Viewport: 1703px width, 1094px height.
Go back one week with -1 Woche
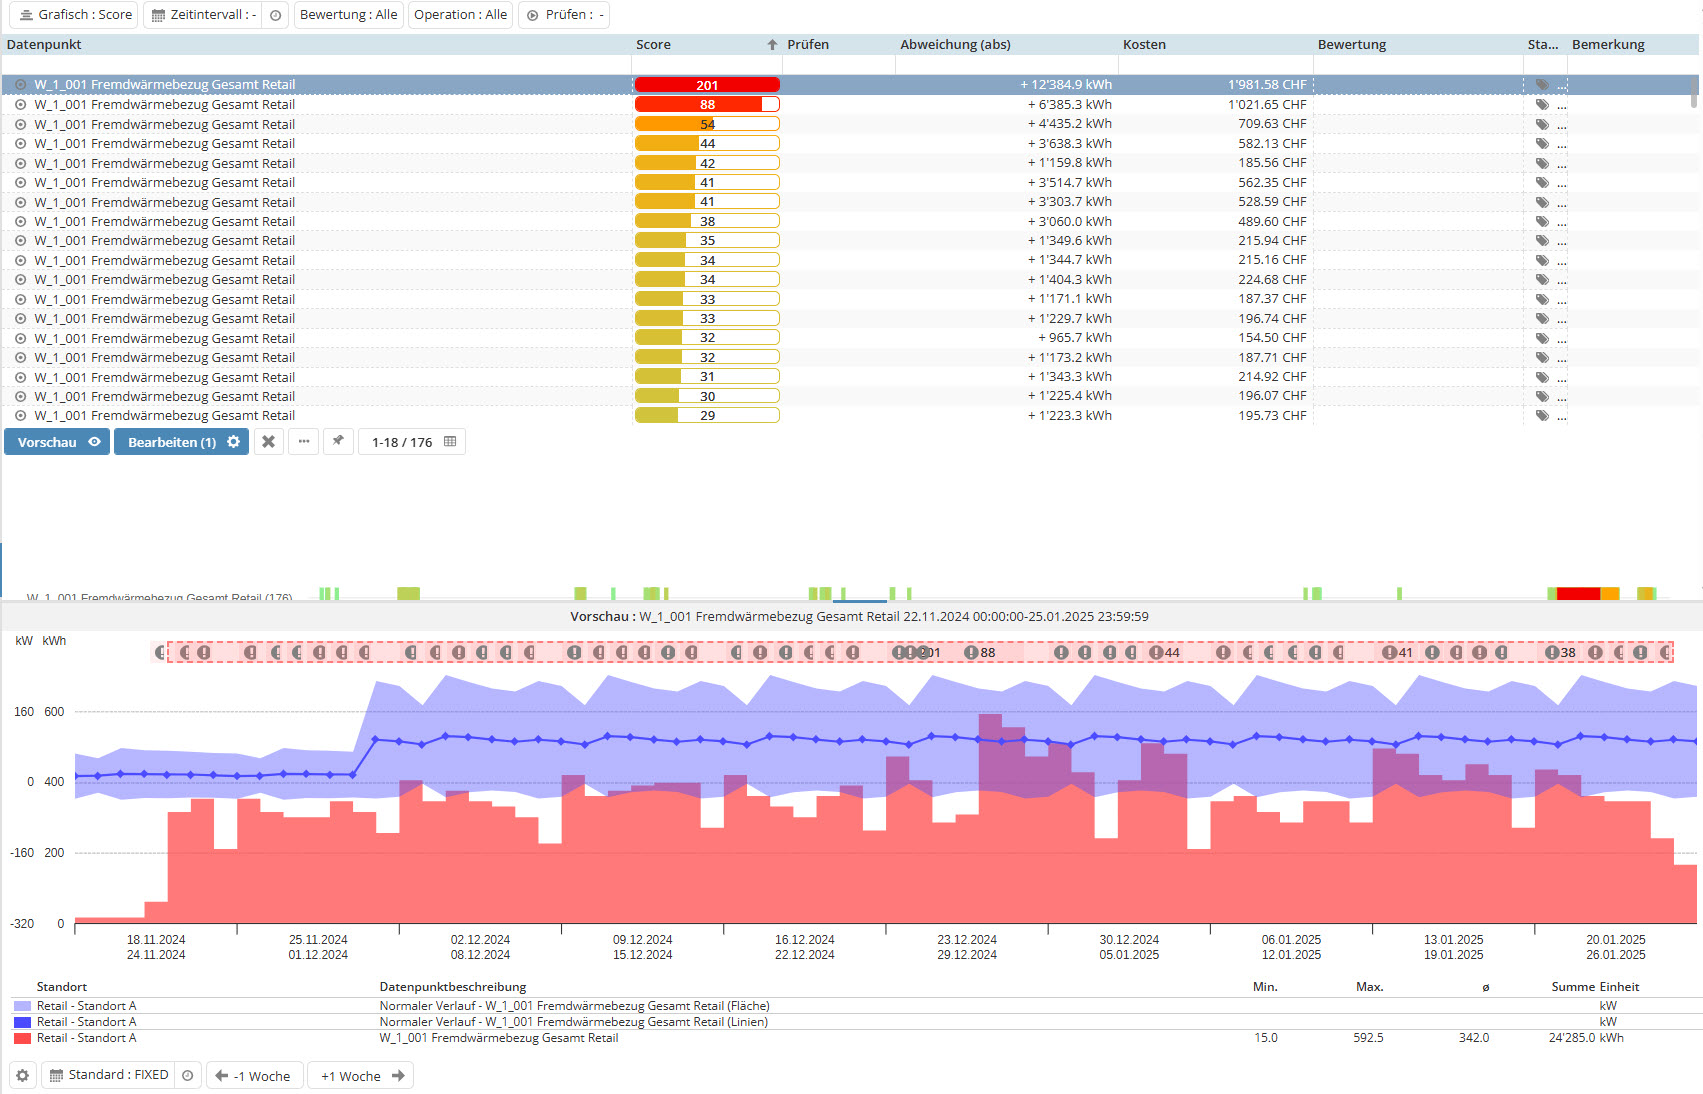(x=254, y=1076)
